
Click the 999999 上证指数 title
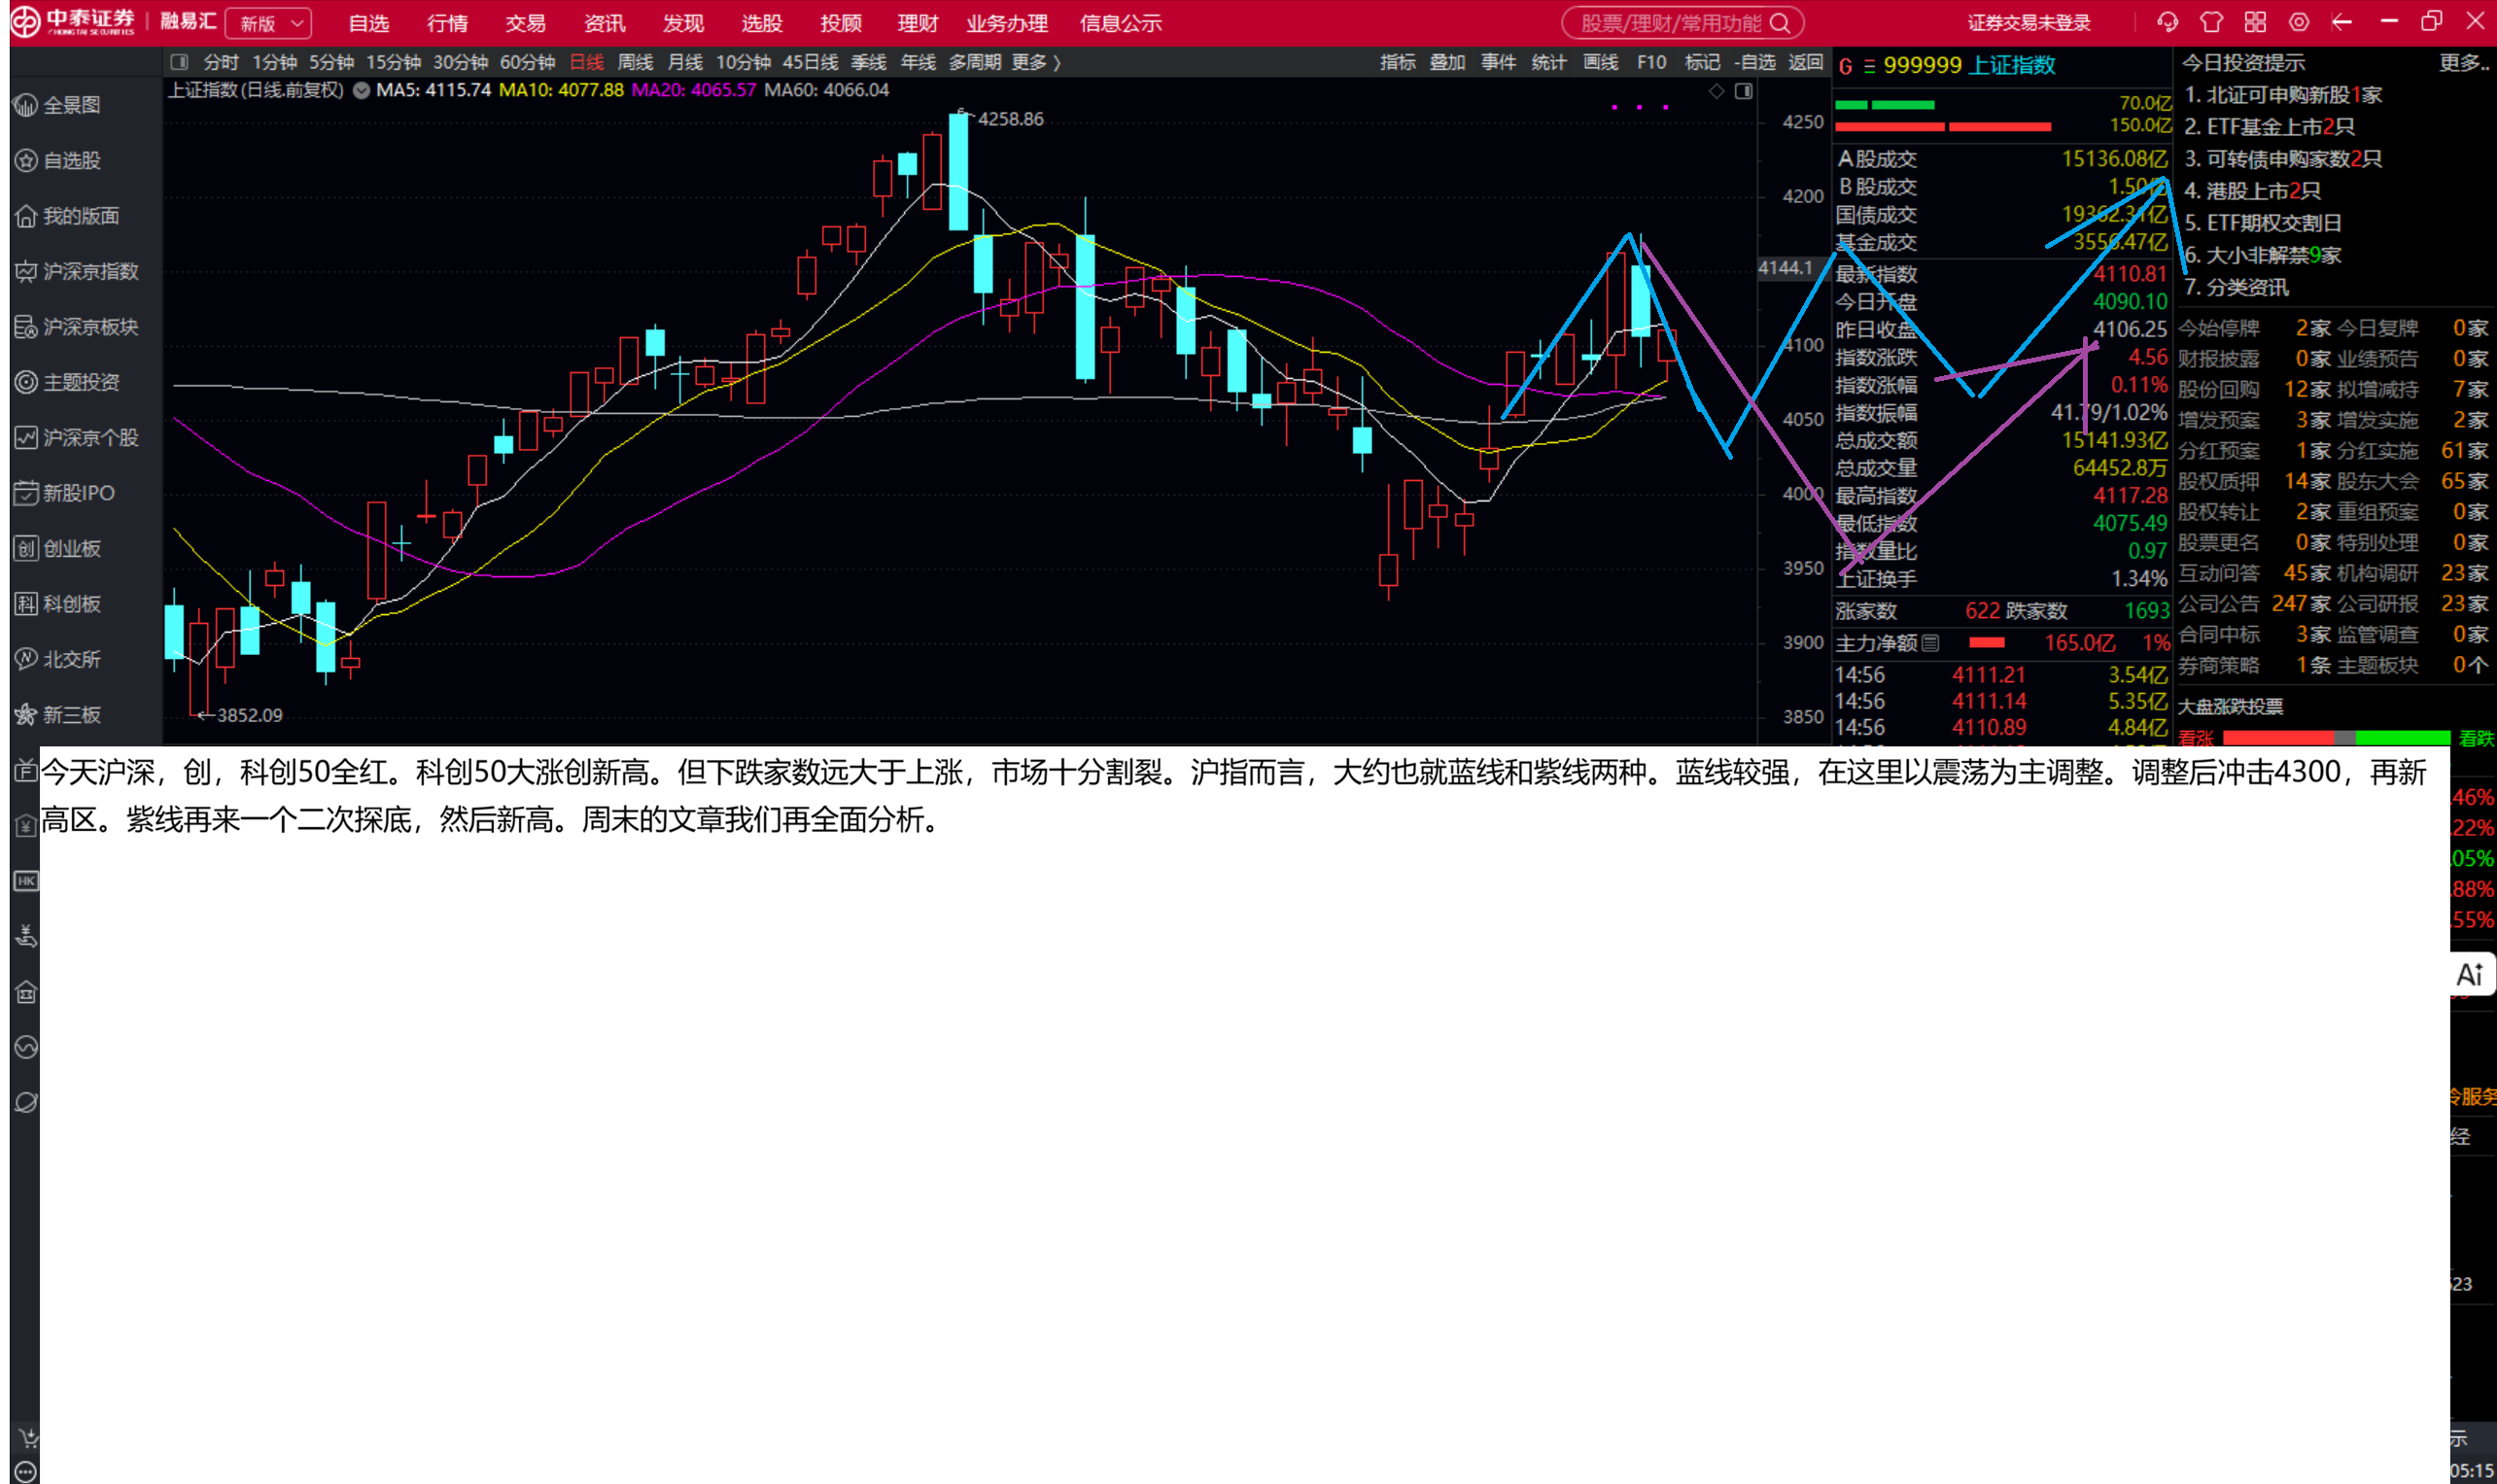click(x=1969, y=66)
